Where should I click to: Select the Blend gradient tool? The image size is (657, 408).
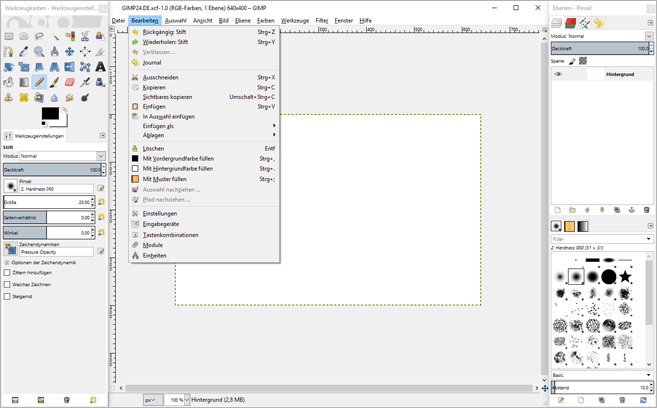(24, 82)
